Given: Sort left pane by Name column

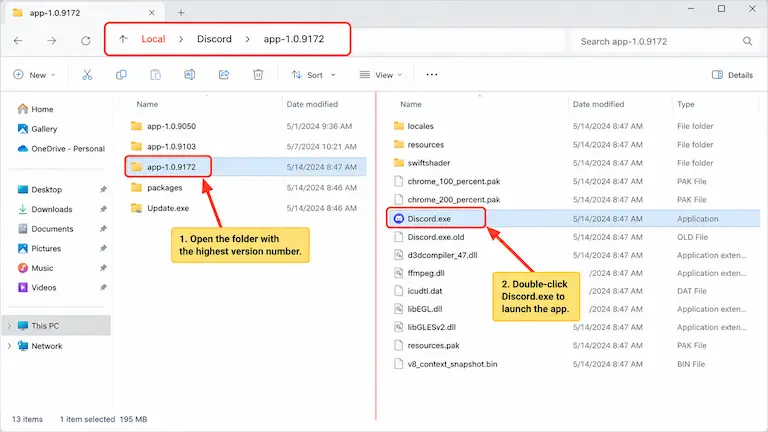Looking at the screenshot, I should [x=147, y=104].
